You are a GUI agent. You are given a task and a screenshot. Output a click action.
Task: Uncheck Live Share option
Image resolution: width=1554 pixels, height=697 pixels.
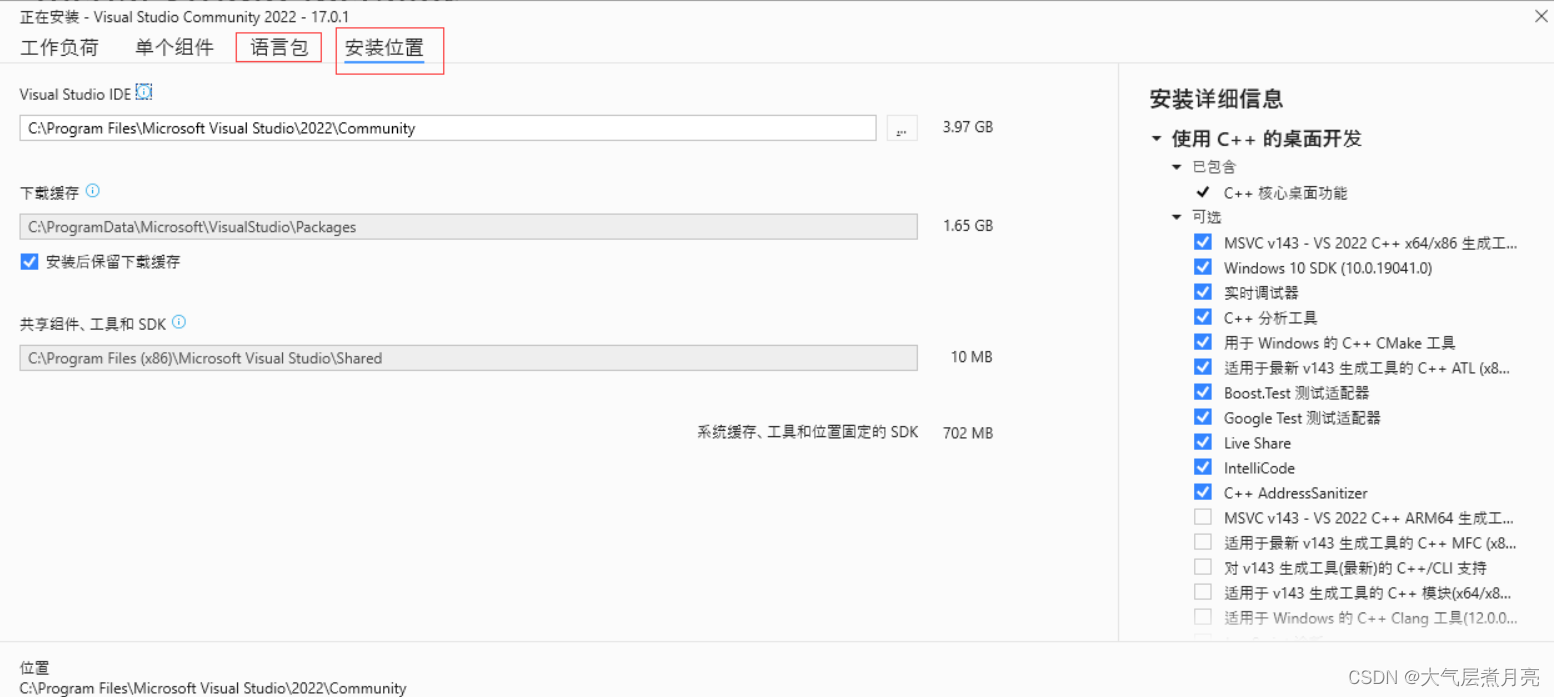[x=1203, y=442]
